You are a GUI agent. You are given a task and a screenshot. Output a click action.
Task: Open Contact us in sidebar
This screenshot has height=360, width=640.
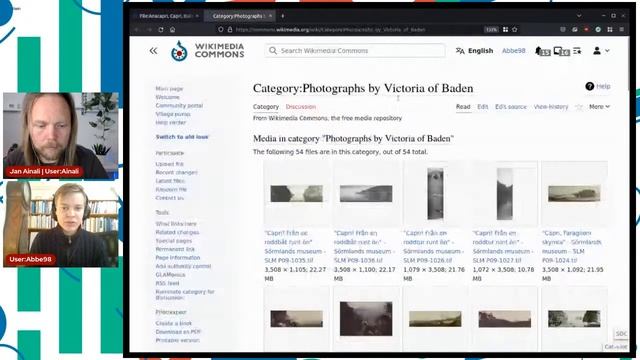[169, 198]
